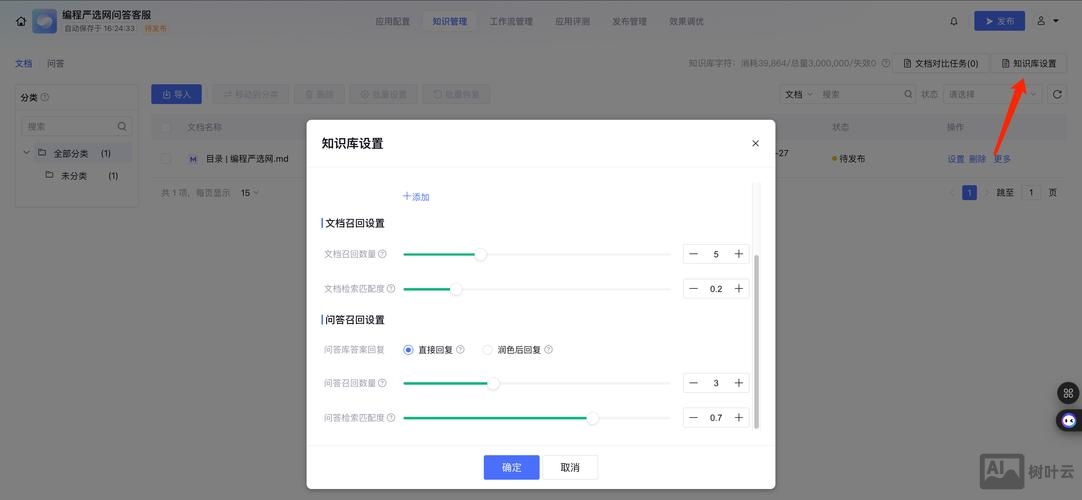This screenshot has height=500, width=1082.
Task: Adjust the 问答召回数量 slider handle
Action: click(x=493, y=383)
